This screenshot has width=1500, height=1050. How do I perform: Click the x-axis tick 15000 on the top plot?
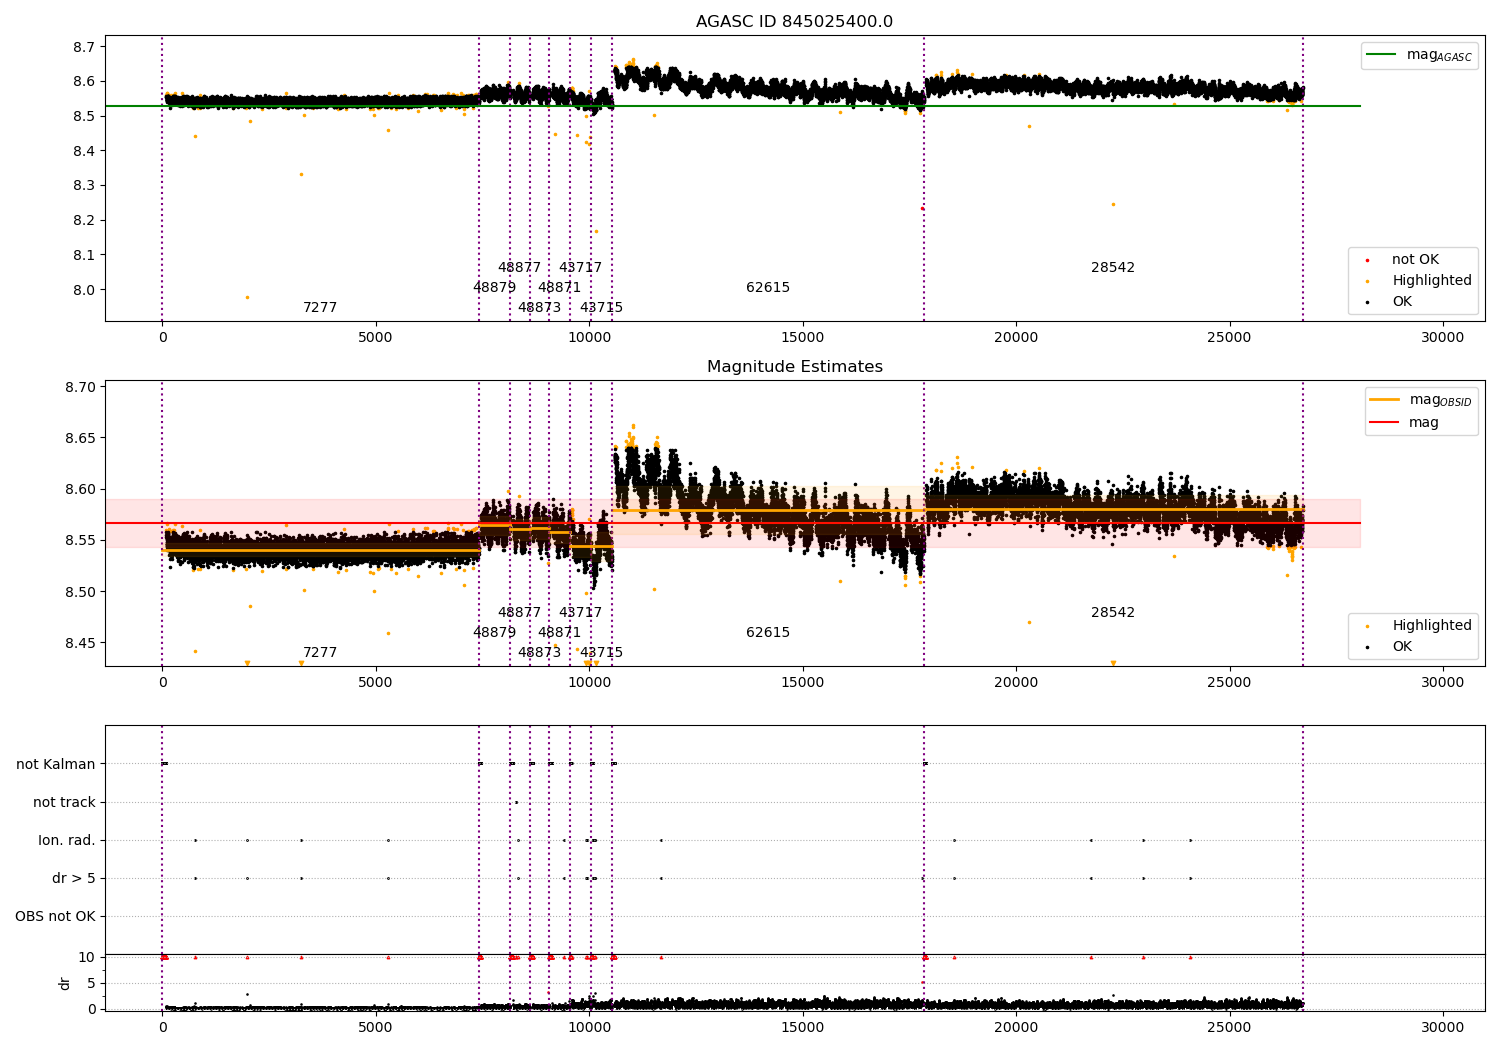802,337
